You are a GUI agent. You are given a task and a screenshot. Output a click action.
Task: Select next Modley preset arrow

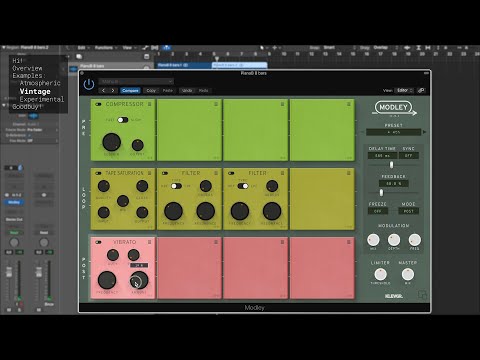424,132
